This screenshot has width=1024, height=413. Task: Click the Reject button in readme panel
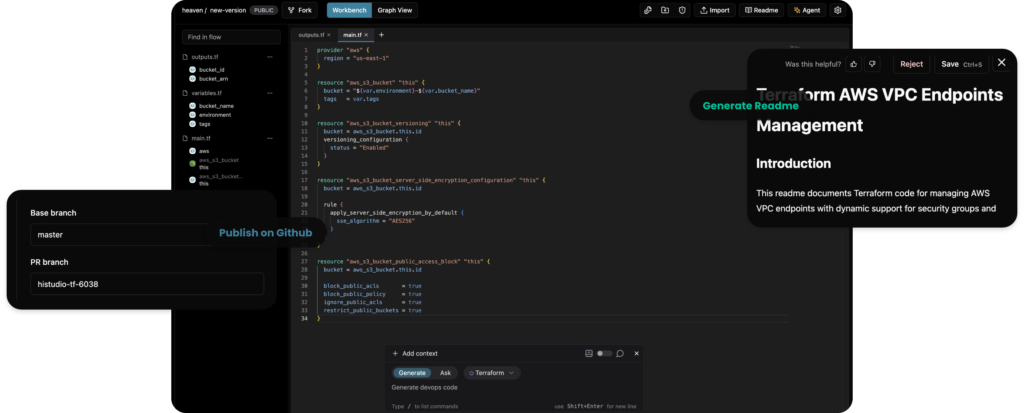(x=912, y=64)
